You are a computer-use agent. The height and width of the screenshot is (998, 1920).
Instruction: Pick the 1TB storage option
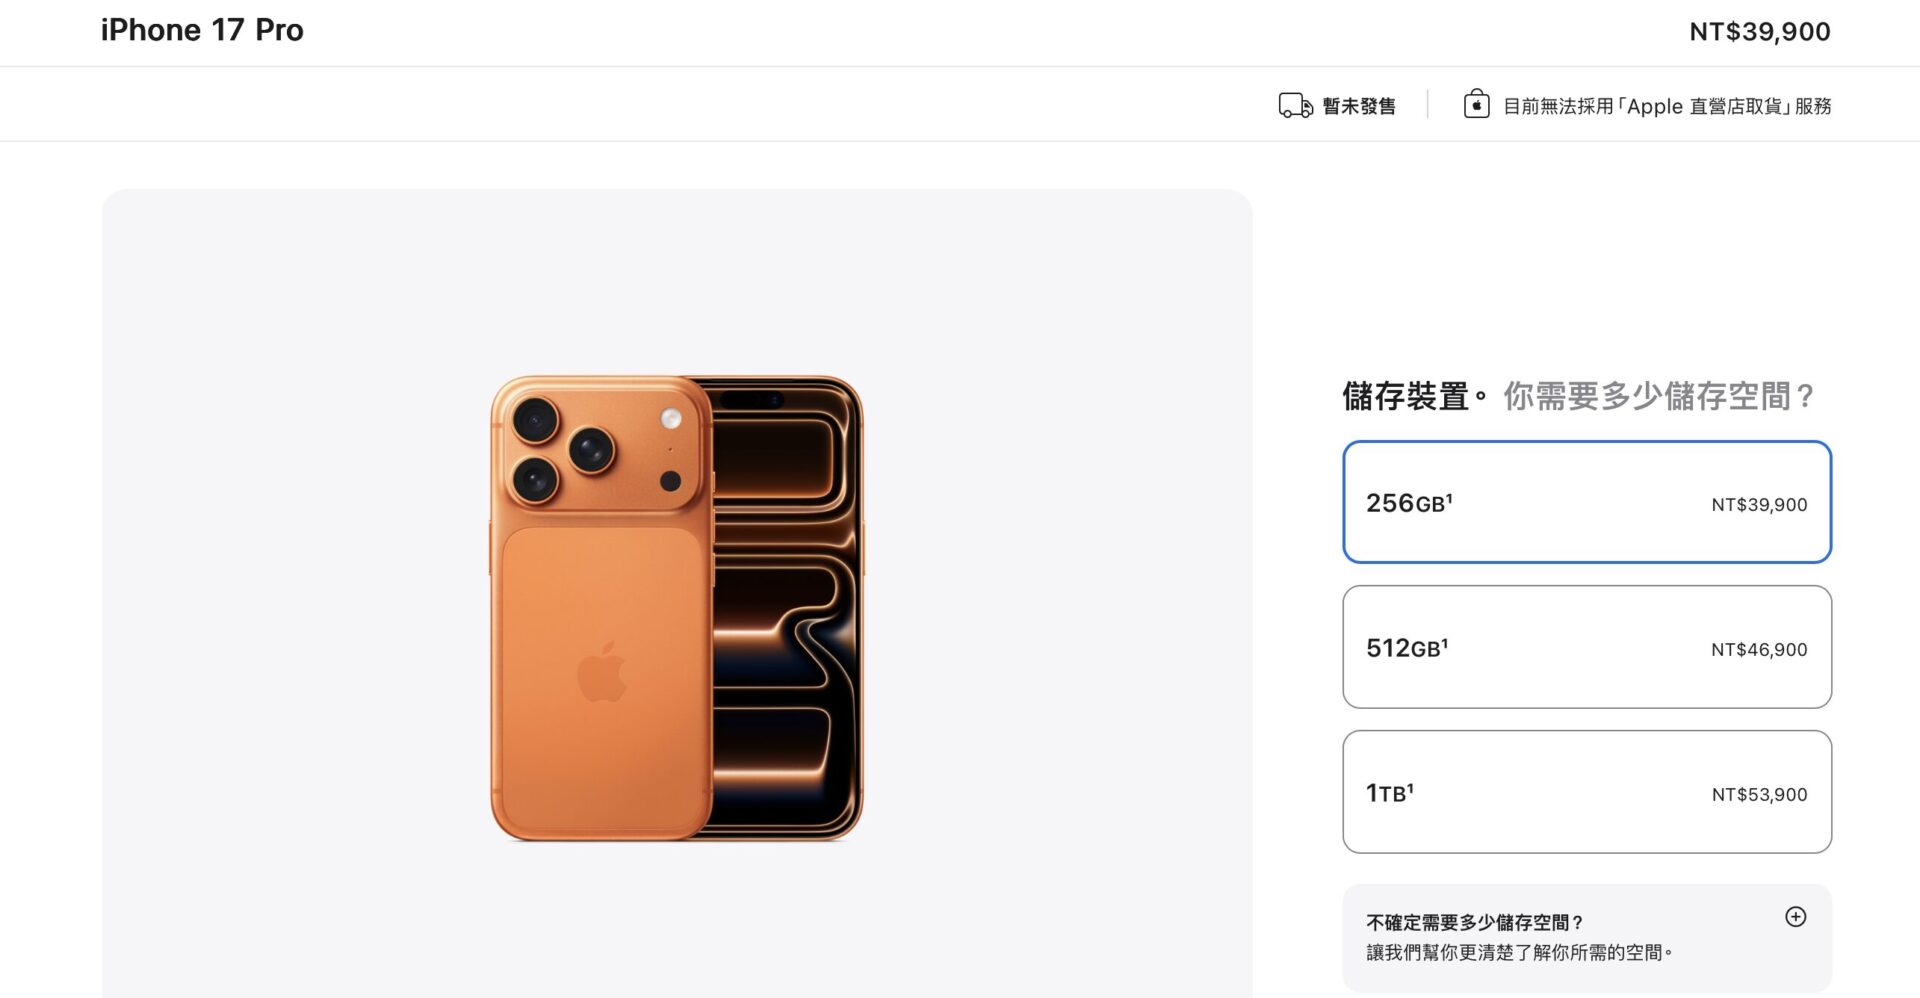[x=1587, y=792]
